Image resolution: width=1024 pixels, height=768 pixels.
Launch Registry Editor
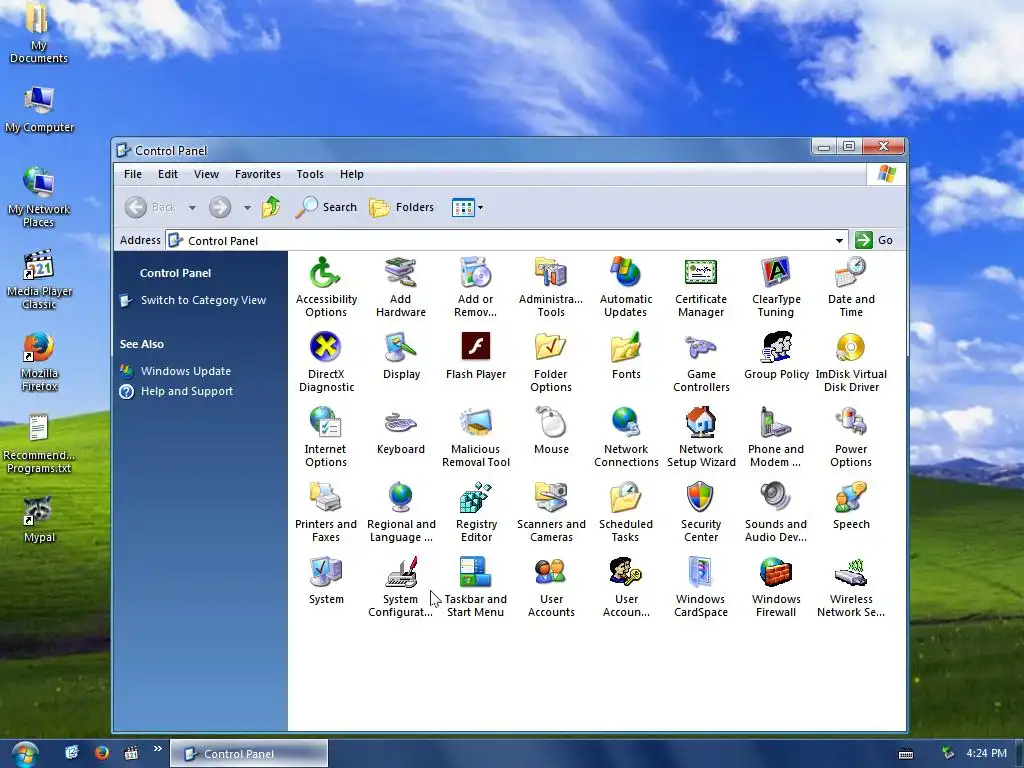476,512
